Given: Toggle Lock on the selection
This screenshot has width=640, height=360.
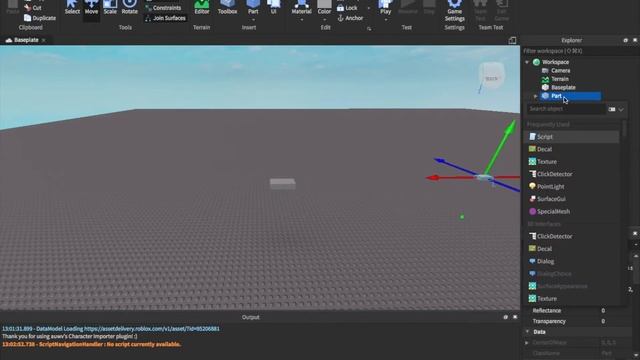Looking at the screenshot, I should point(347,8).
